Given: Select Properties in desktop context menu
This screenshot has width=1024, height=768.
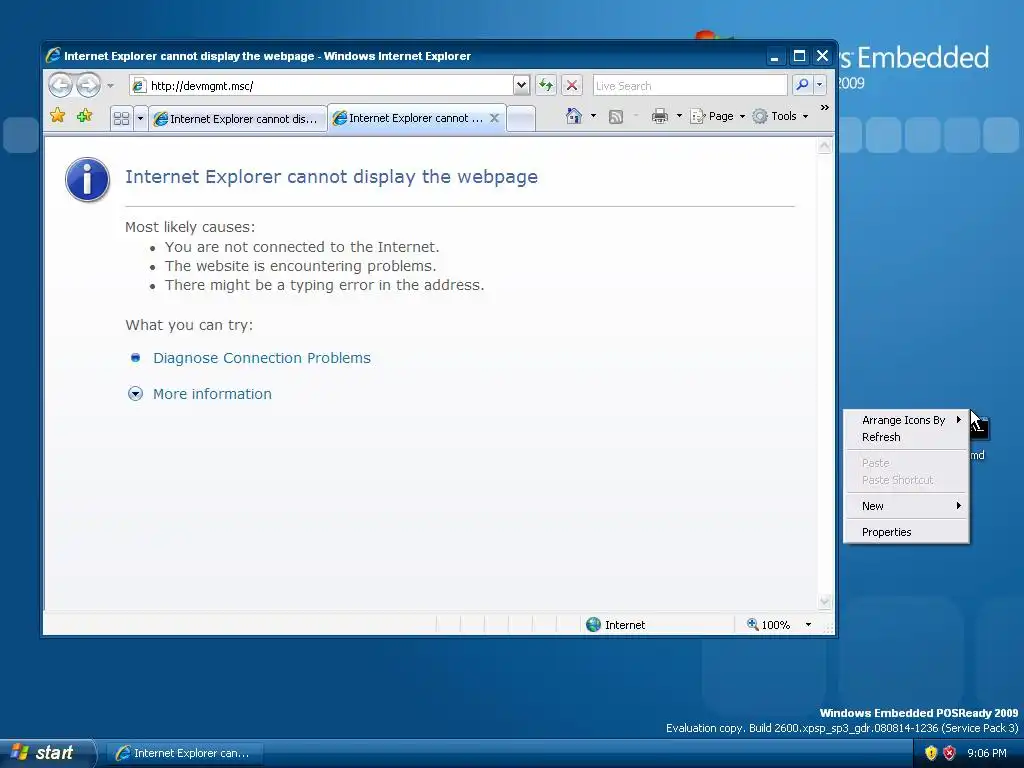Looking at the screenshot, I should click(x=906, y=532).
